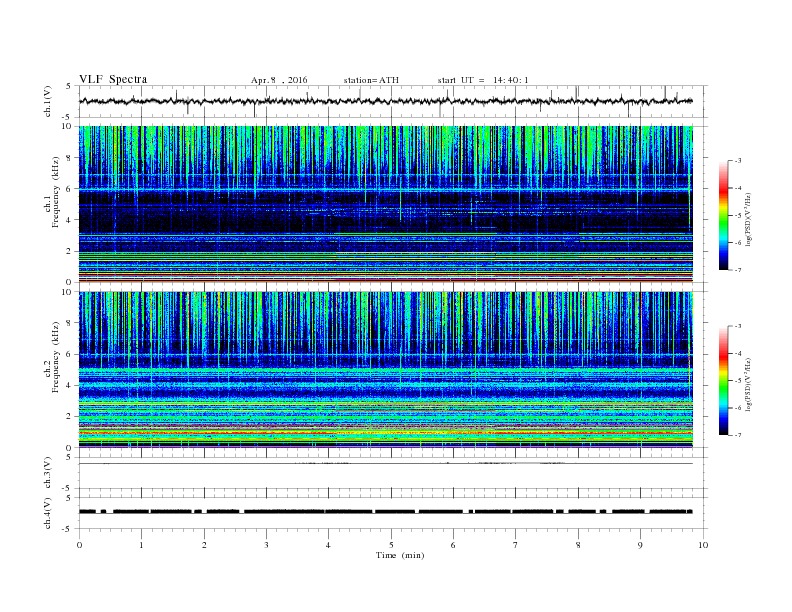Click the "station=ATH" header text
This screenshot has width=792, height=612.
[371, 80]
